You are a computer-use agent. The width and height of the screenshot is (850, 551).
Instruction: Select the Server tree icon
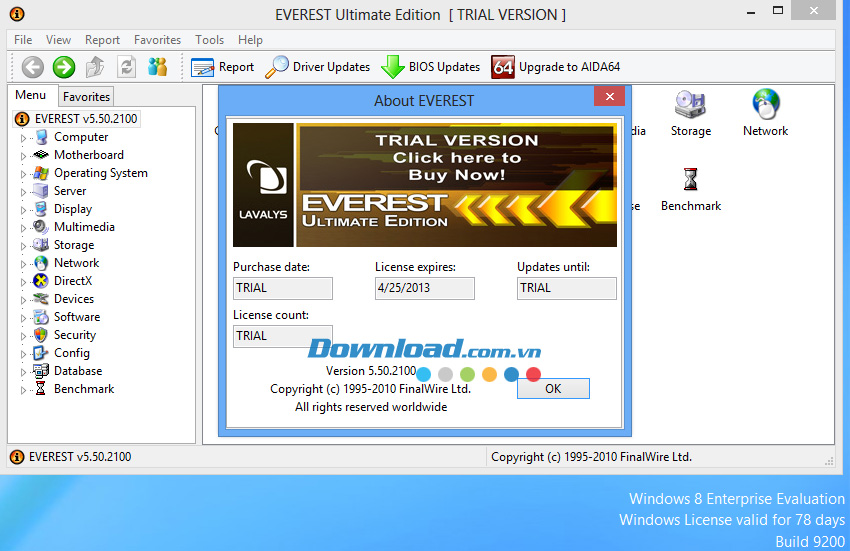[x=41, y=191]
